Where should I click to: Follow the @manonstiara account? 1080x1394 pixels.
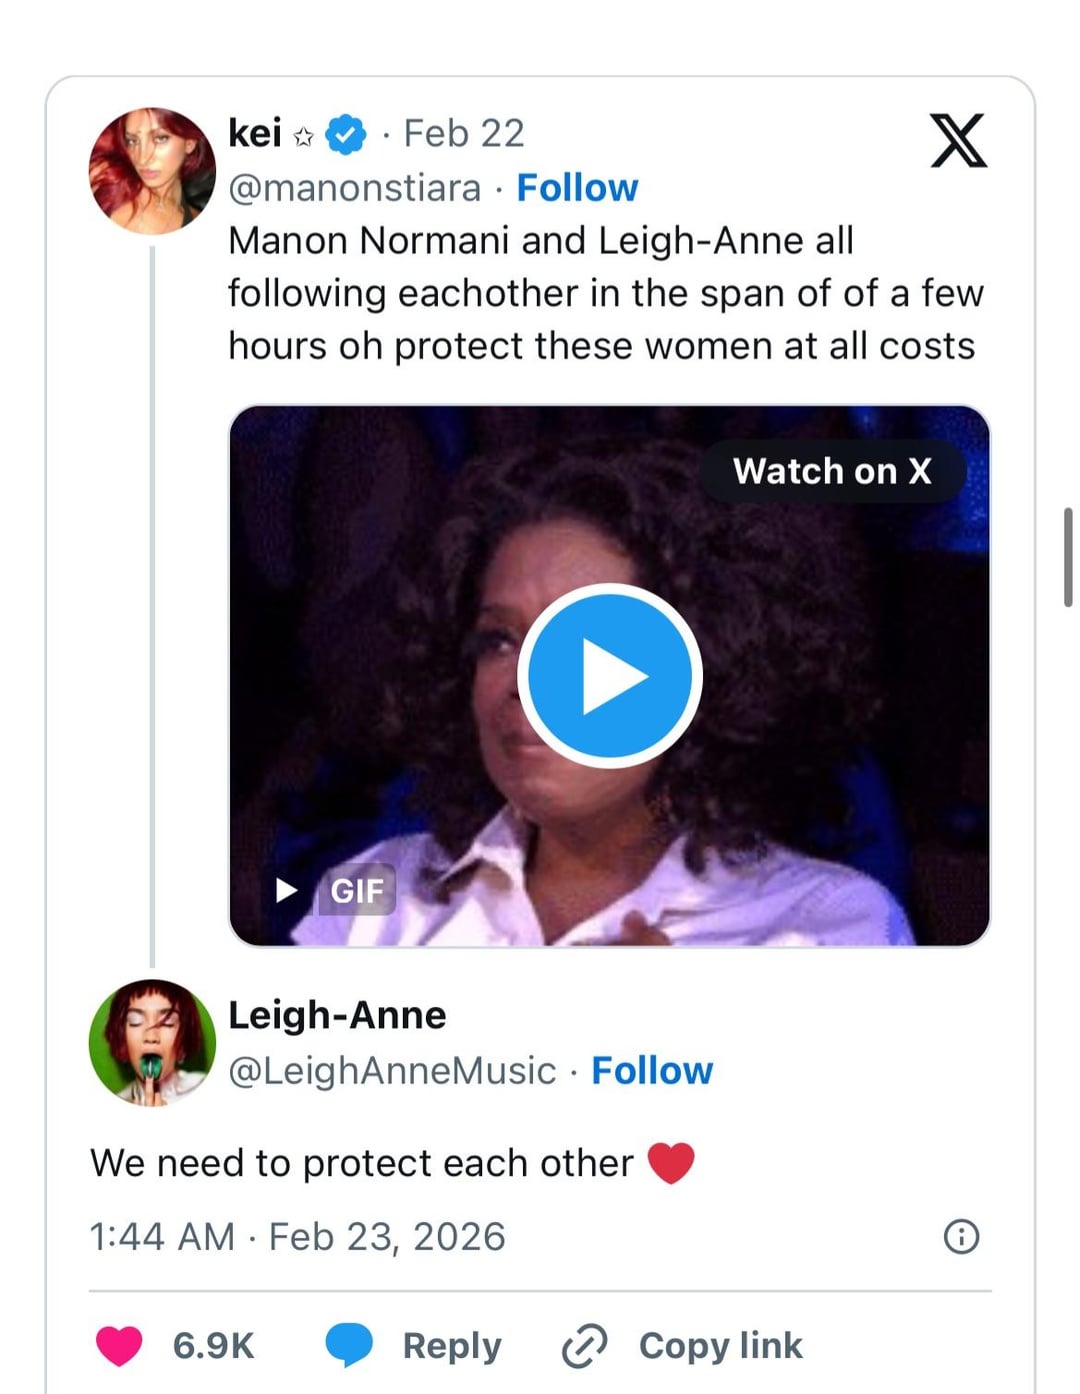577,188
